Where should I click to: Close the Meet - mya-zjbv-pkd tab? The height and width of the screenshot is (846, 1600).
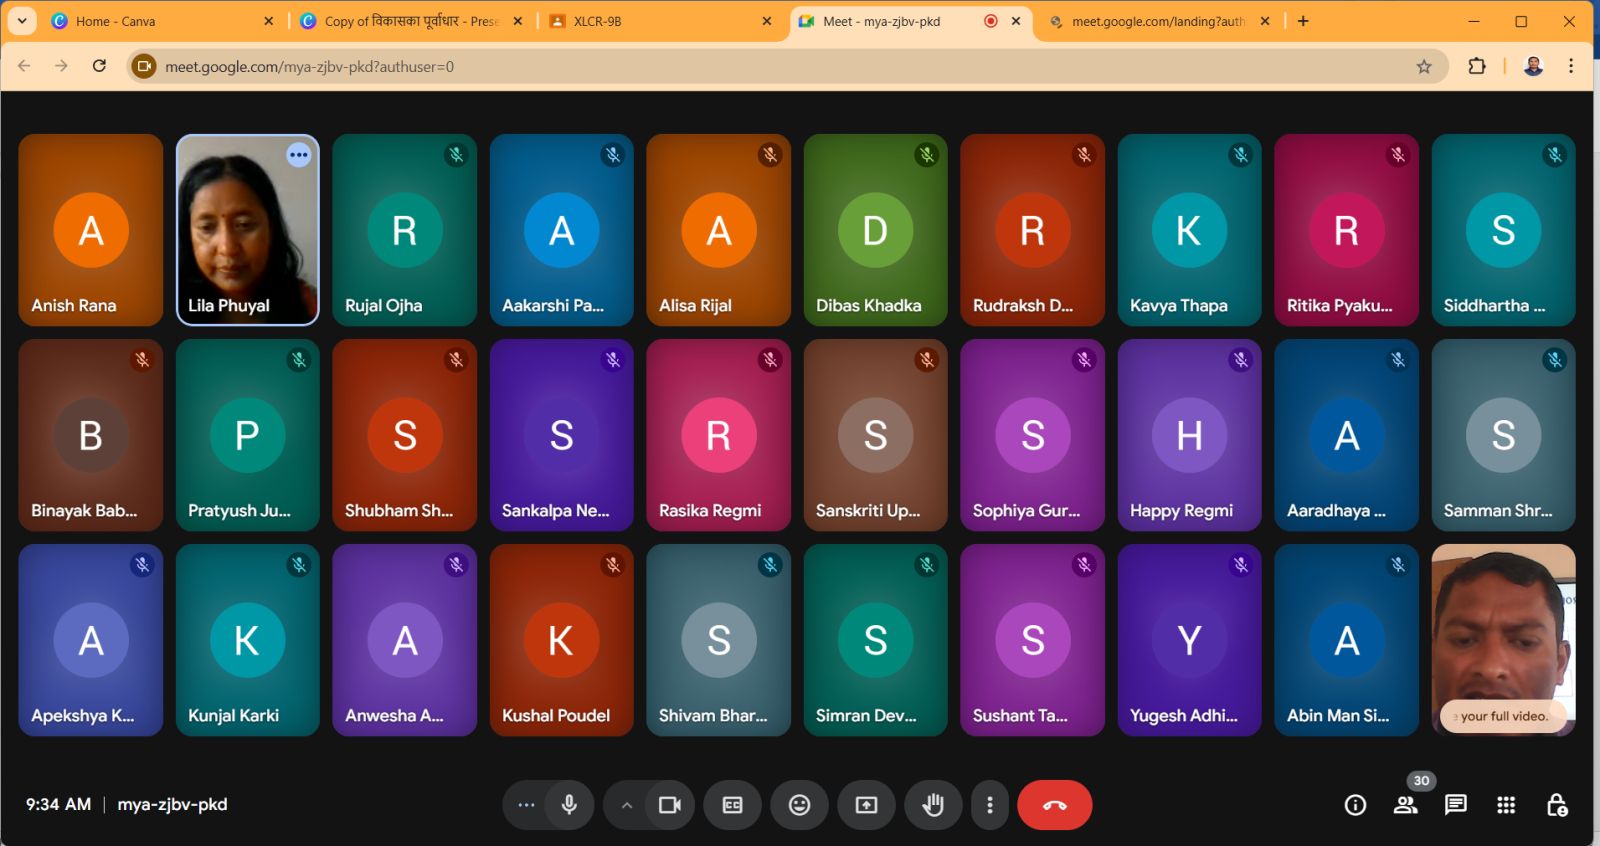pos(1016,21)
